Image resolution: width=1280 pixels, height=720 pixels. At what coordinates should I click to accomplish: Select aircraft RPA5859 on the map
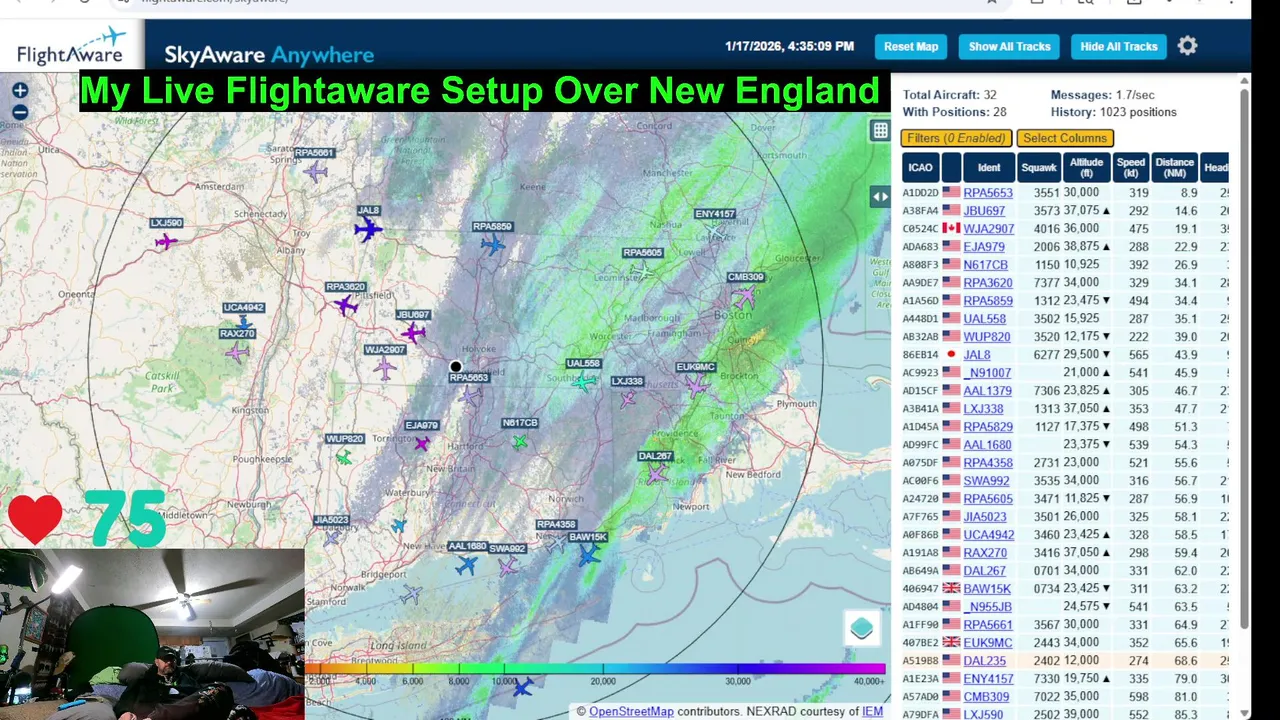pyautogui.click(x=492, y=243)
